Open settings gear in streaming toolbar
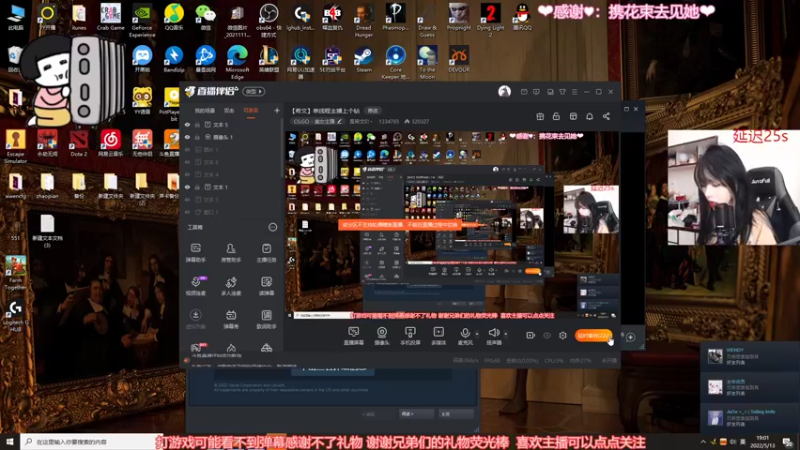Image resolution: width=800 pixels, height=450 pixels. tap(563, 336)
